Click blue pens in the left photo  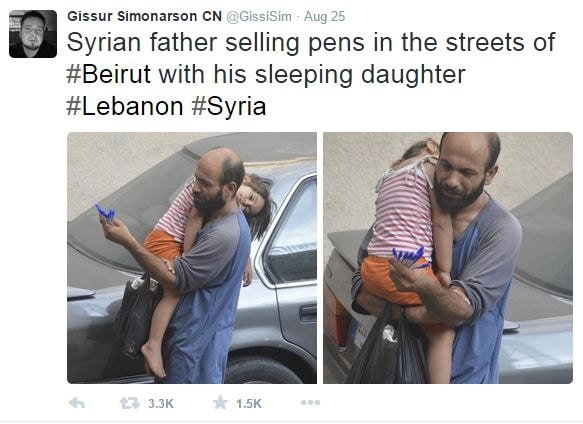pyautogui.click(x=105, y=214)
